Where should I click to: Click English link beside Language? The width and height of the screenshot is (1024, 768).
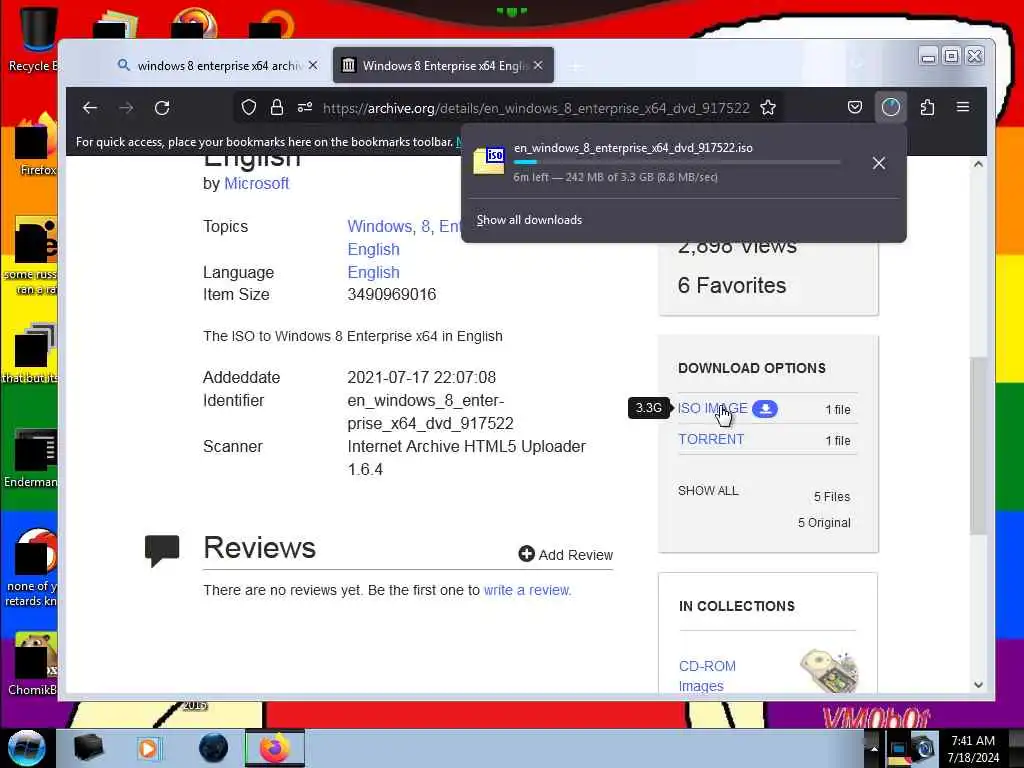tap(374, 272)
